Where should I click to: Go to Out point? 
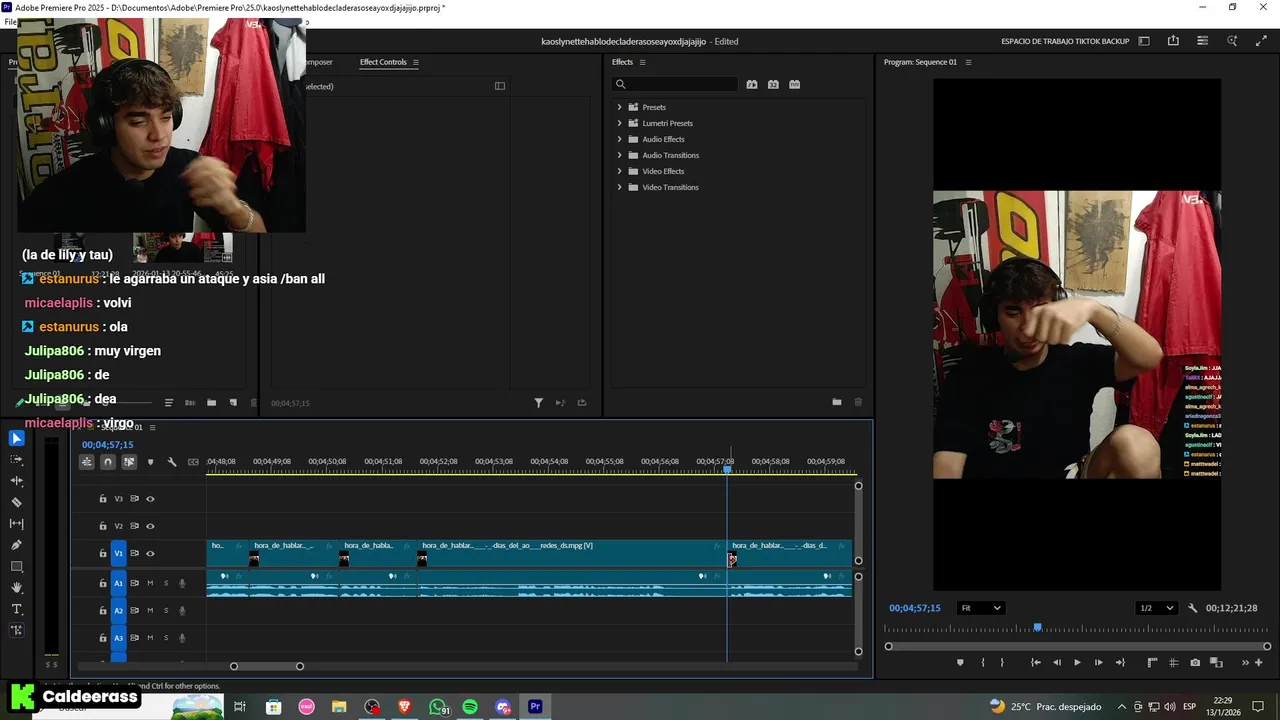tap(1120, 662)
